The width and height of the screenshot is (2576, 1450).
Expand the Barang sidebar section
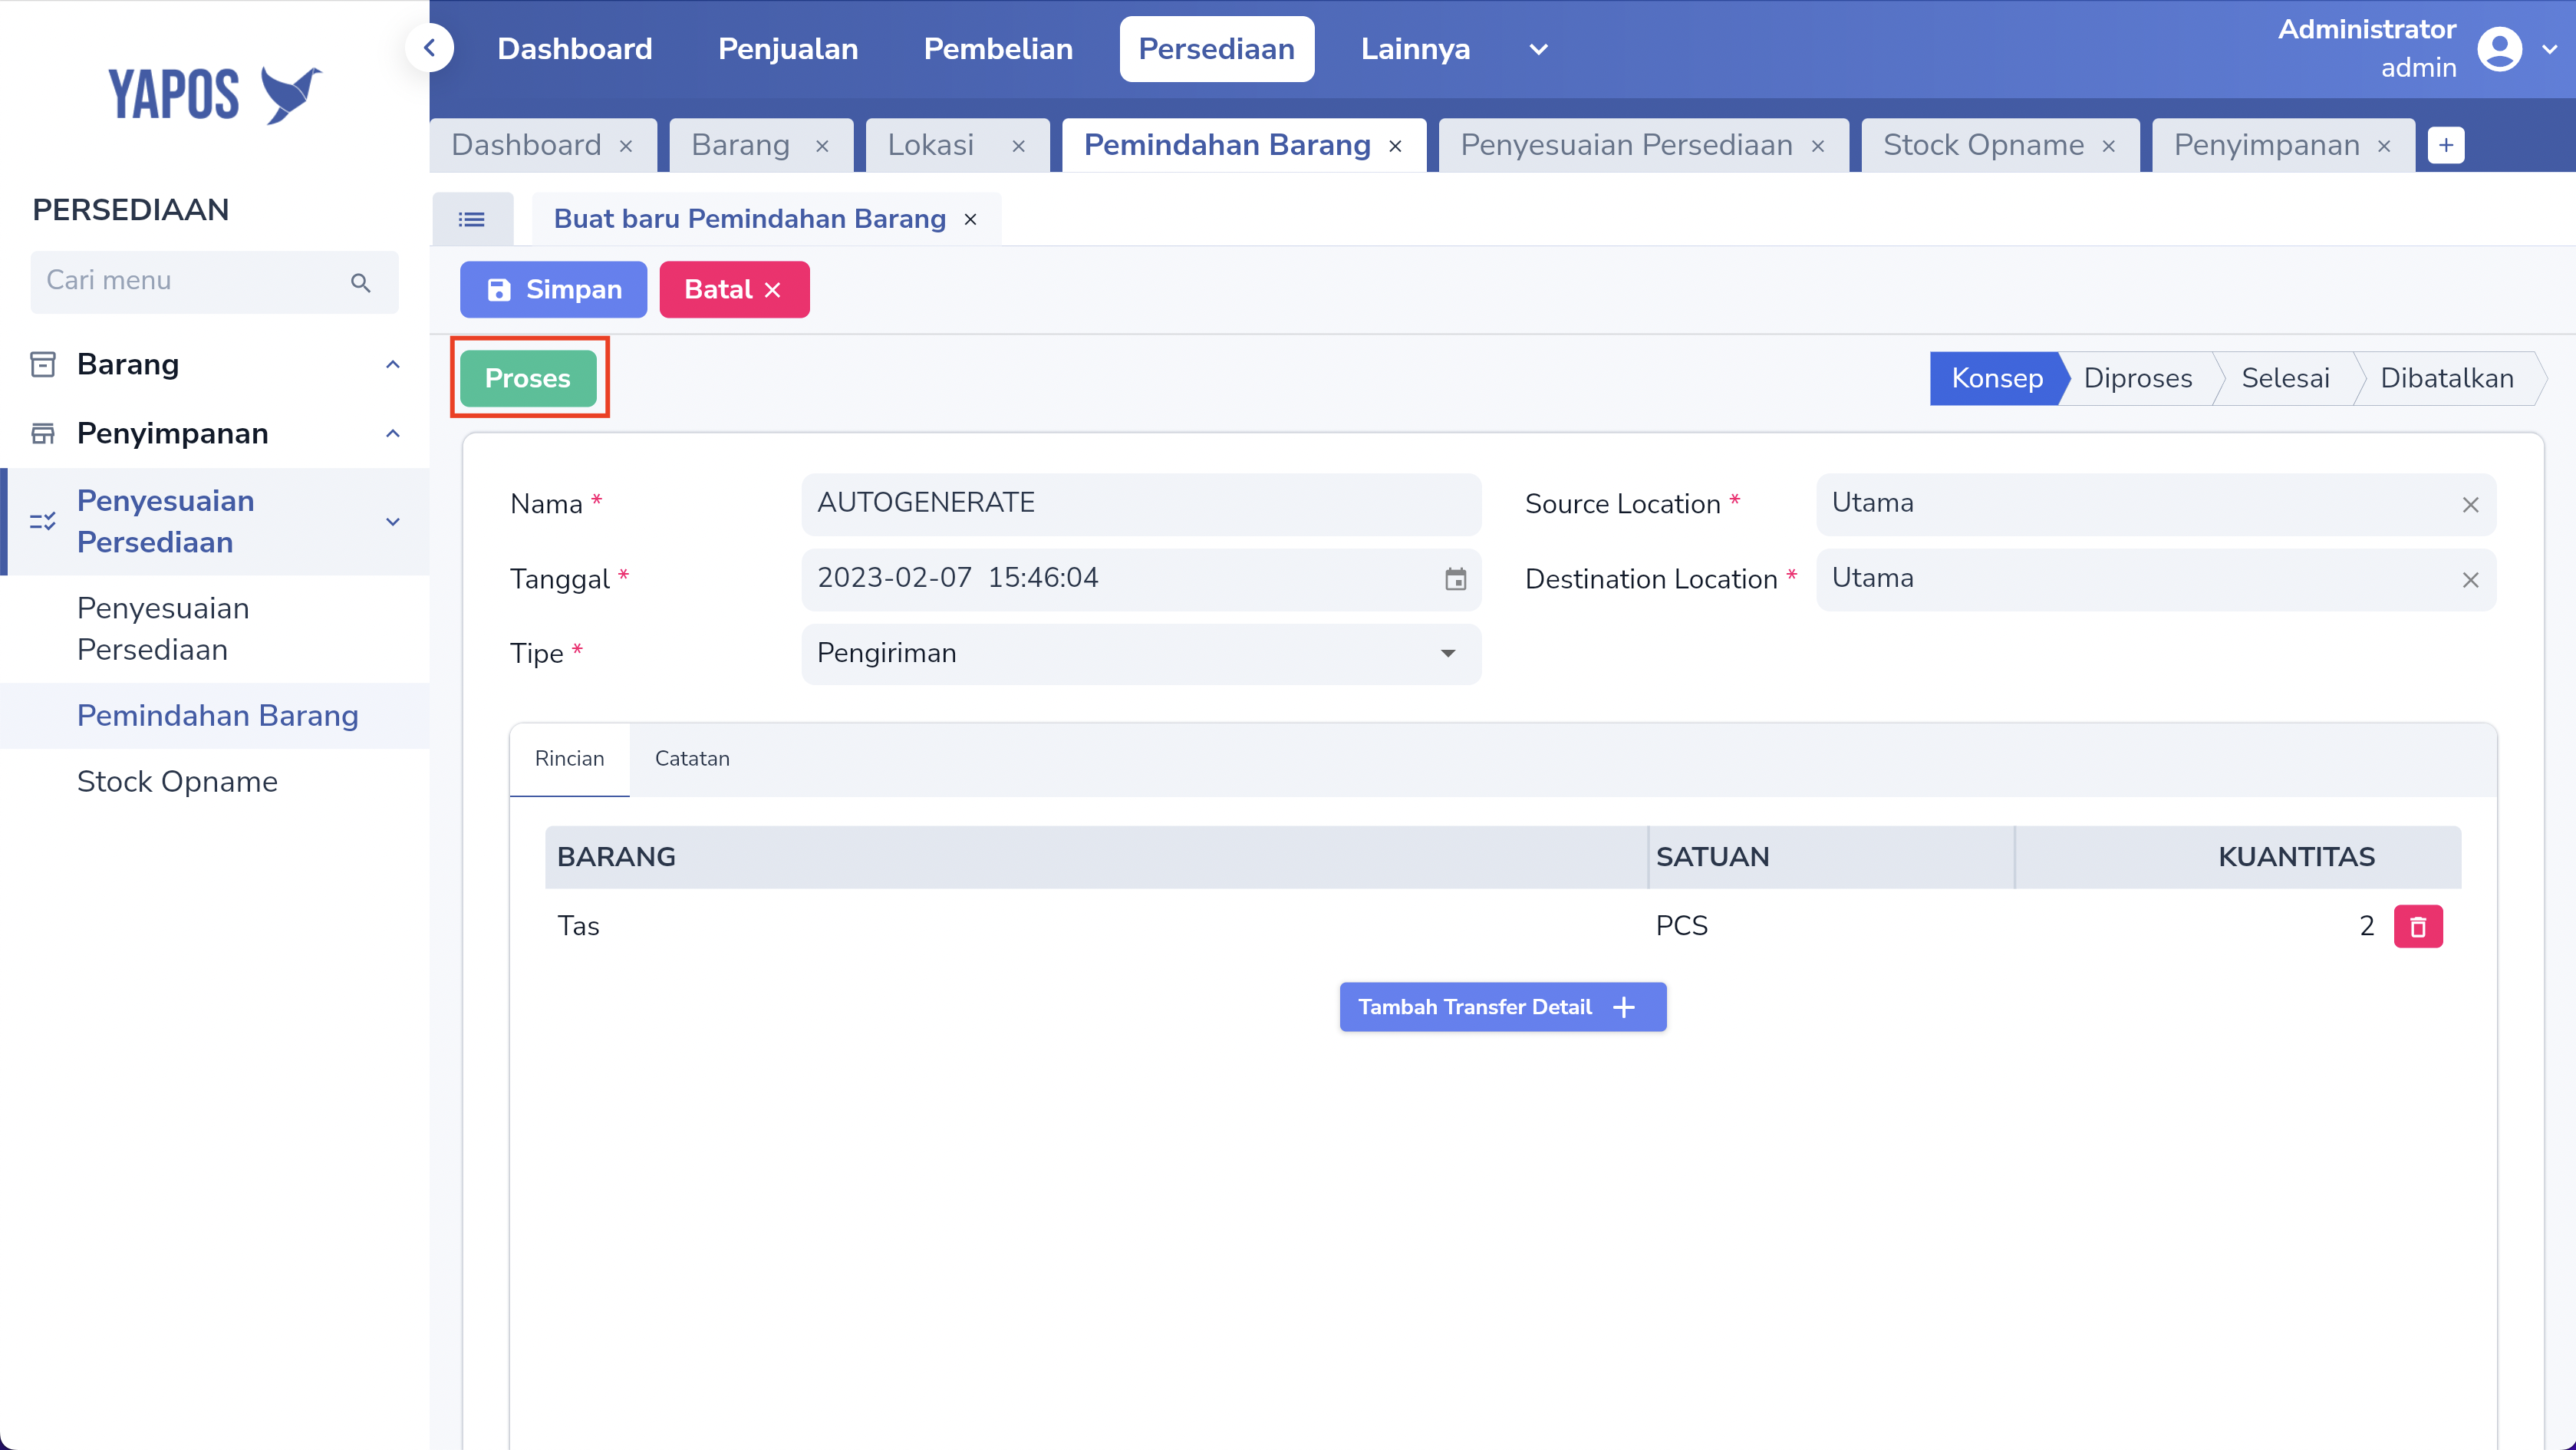click(393, 364)
